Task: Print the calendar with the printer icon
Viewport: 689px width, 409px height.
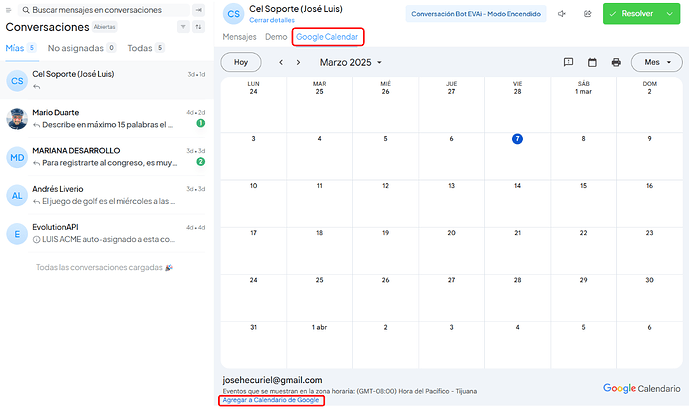Action: [616, 62]
